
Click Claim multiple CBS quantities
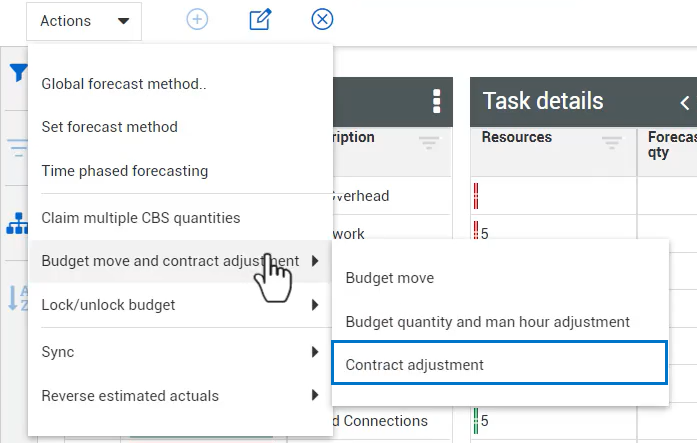coord(141,218)
